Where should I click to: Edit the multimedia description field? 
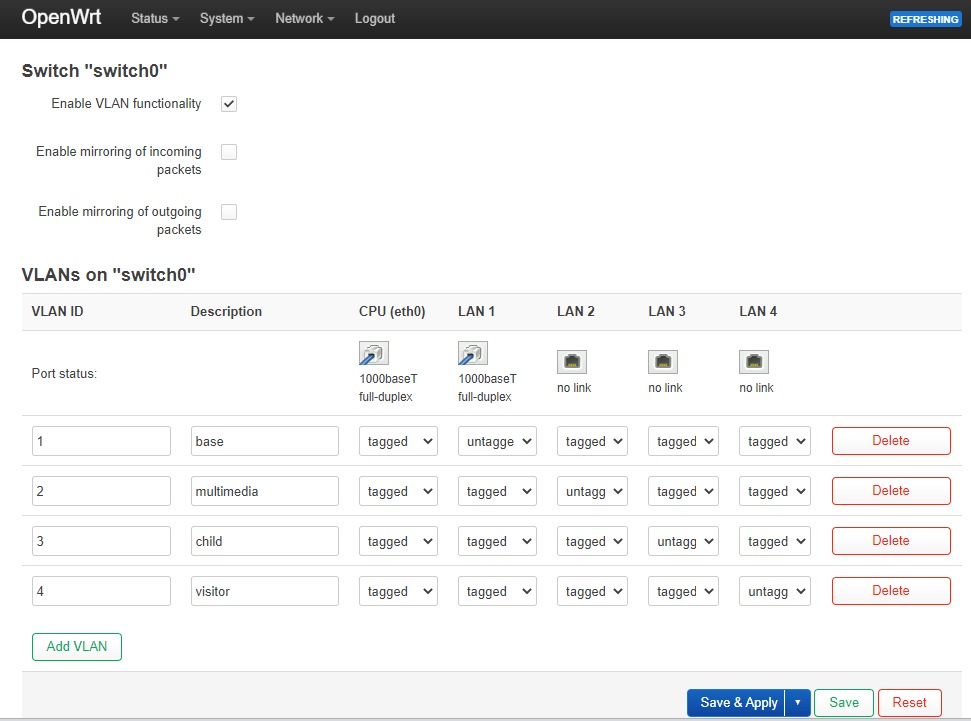pyautogui.click(x=264, y=491)
